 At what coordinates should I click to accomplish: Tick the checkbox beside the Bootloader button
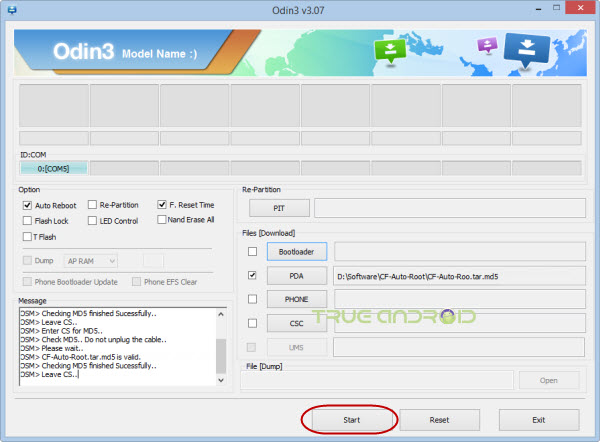tap(253, 251)
